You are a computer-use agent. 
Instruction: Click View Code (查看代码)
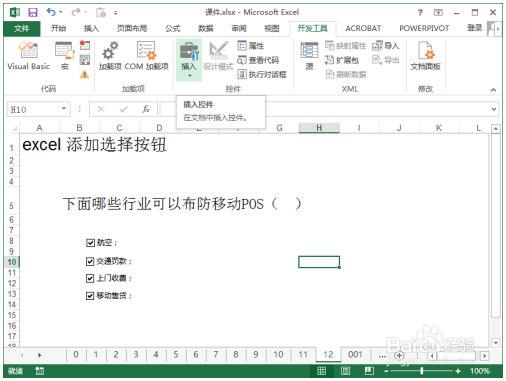coord(258,60)
